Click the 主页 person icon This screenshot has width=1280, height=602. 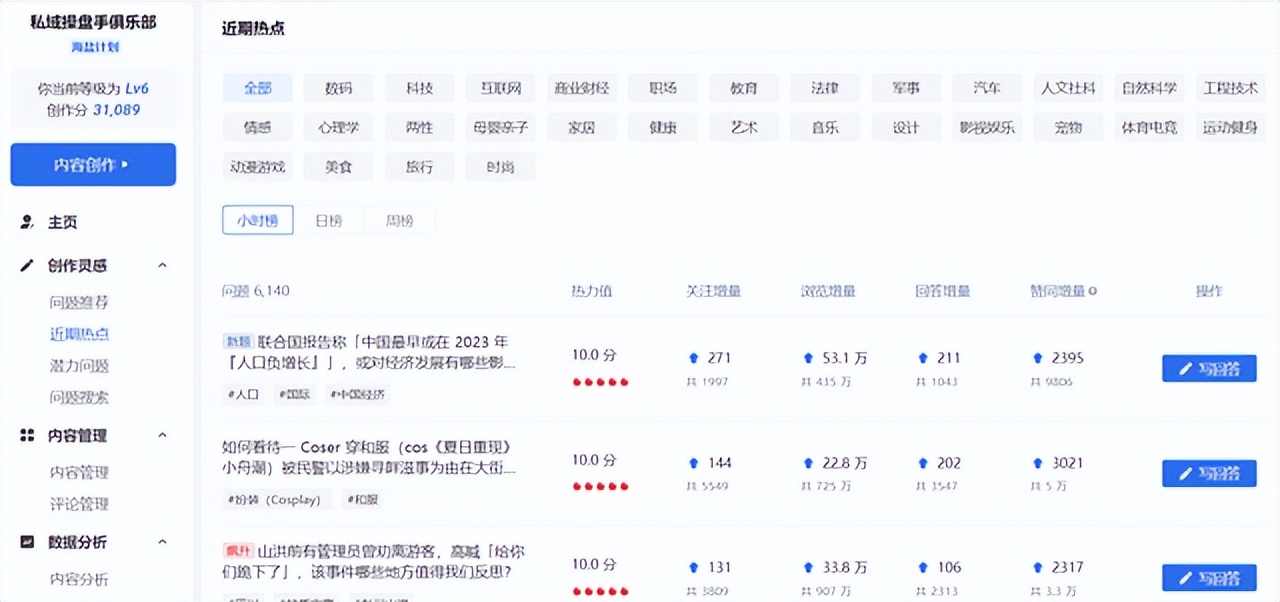pyautogui.click(x=28, y=222)
